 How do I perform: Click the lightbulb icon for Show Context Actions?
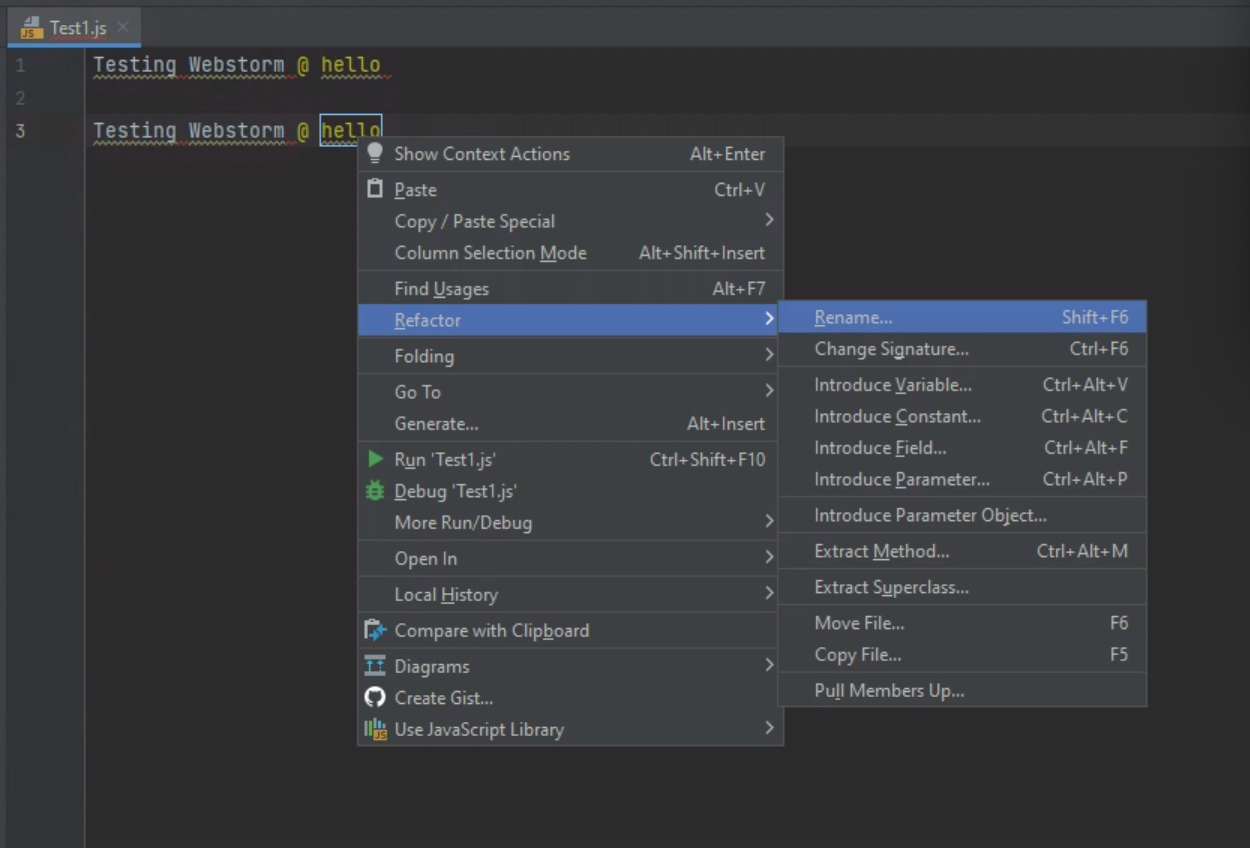coord(375,153)
